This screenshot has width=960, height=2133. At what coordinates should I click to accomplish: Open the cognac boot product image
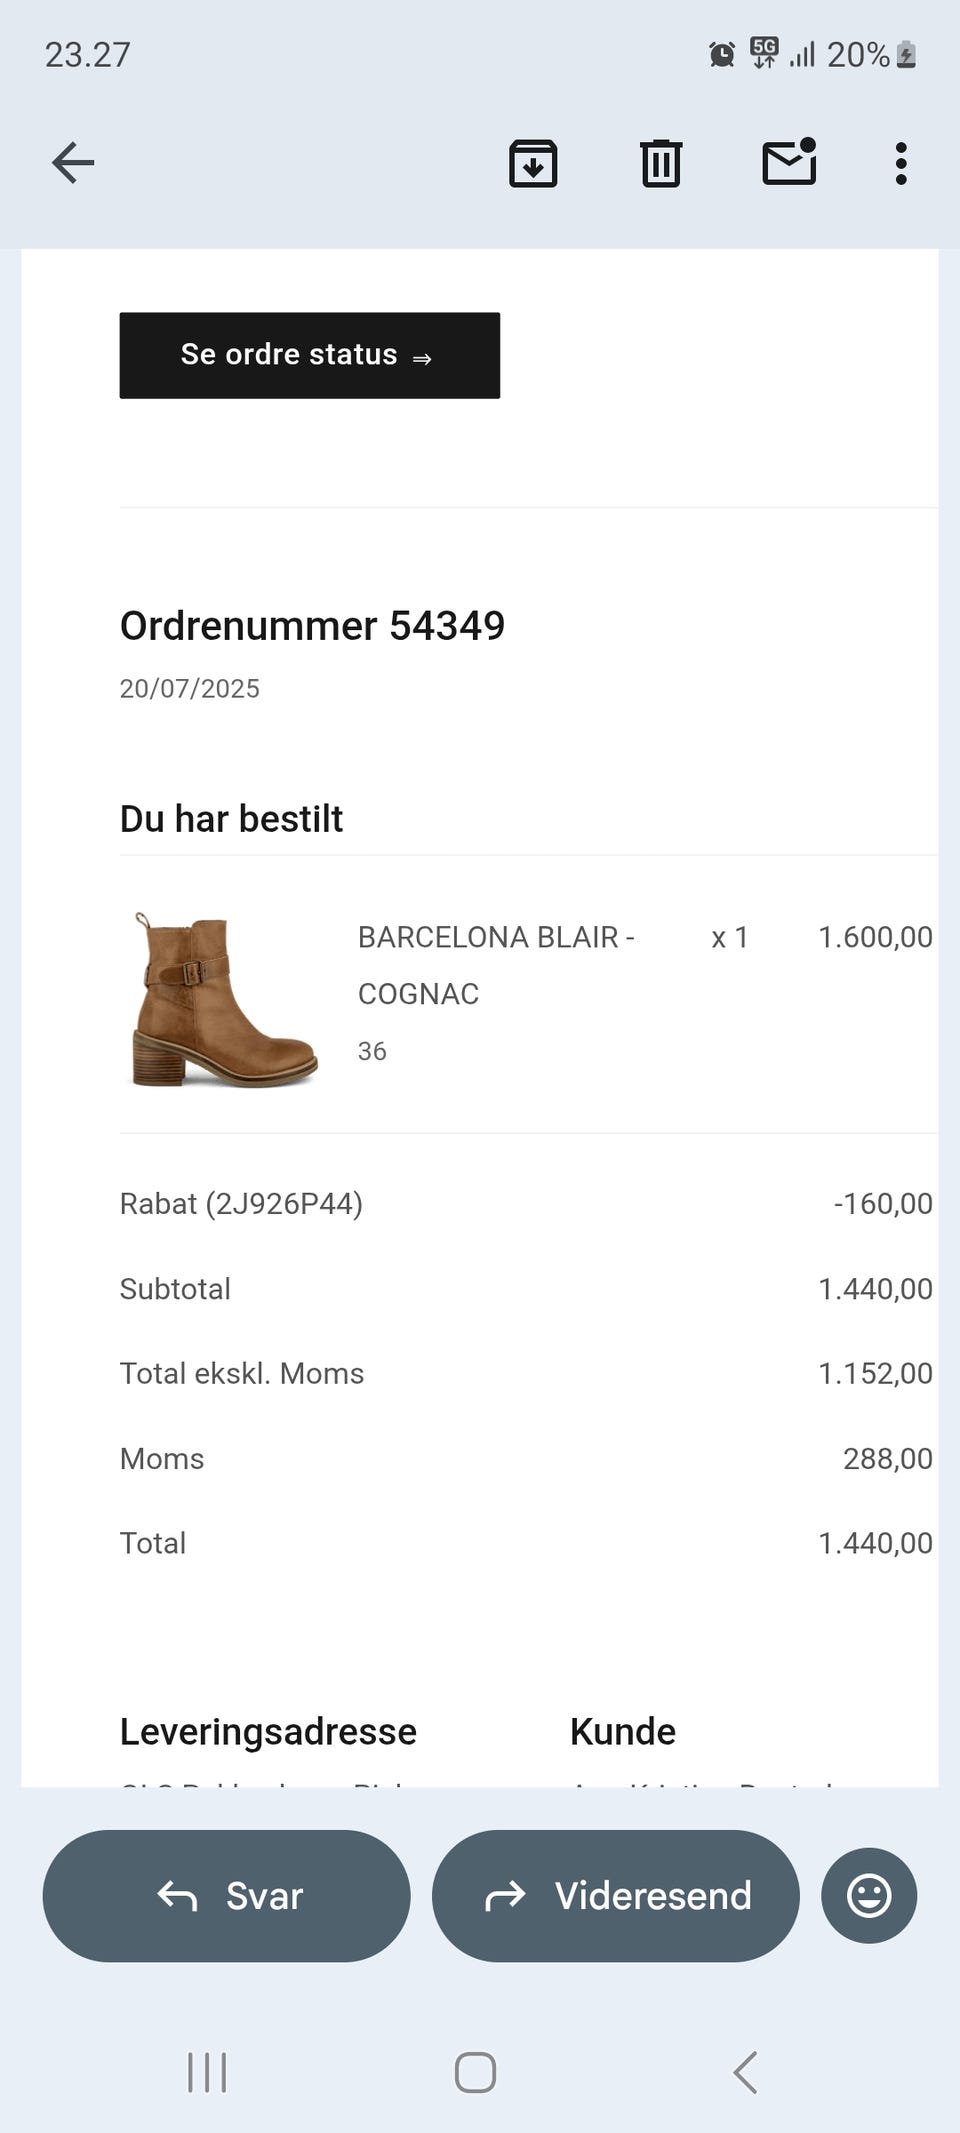[x=225, y=999]
